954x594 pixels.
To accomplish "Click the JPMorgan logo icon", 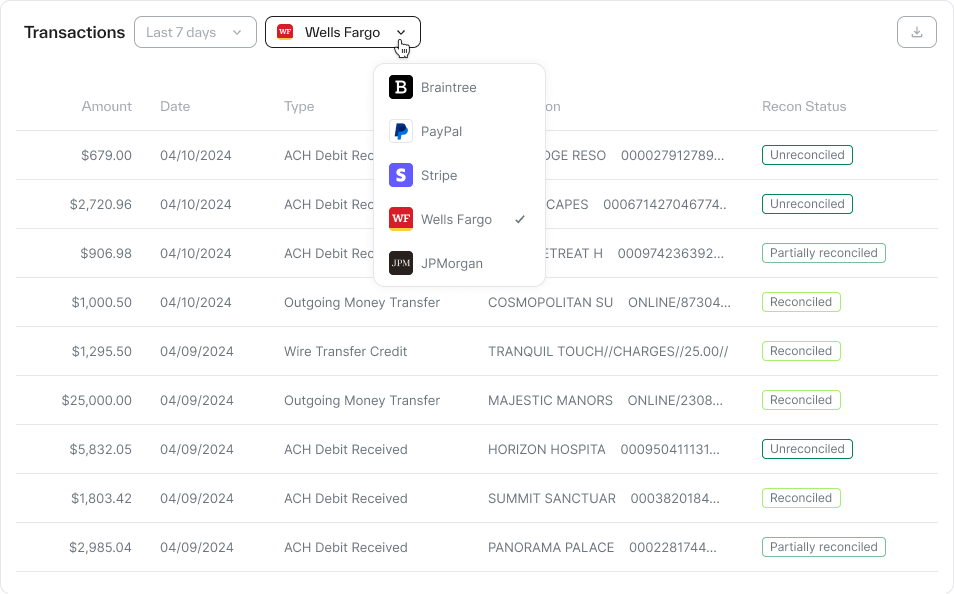I will (x=401, y=264).
